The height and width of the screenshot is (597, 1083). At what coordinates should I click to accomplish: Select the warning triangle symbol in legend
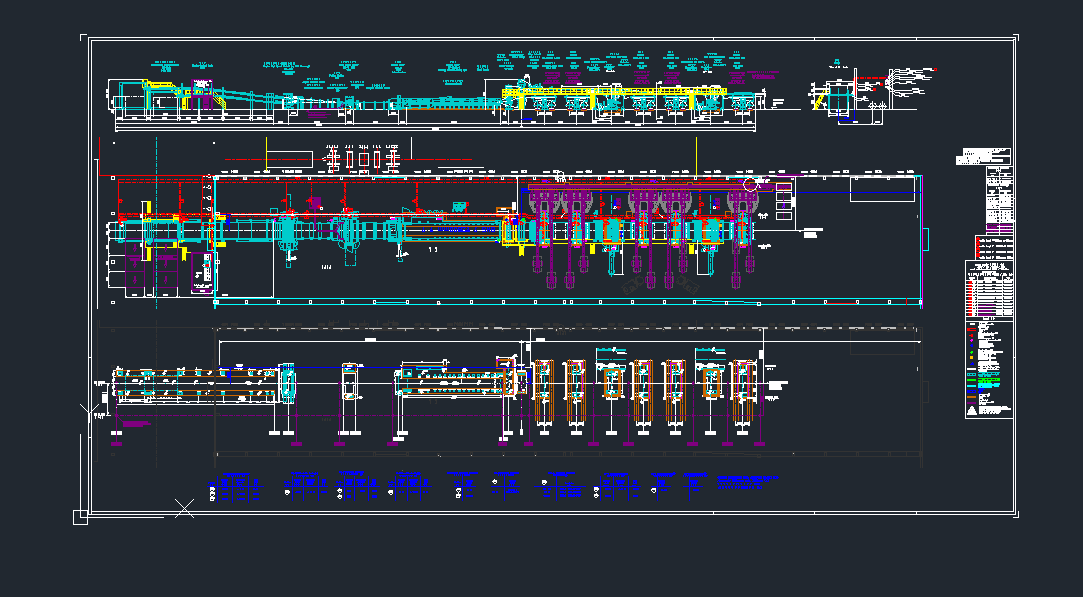point(971,411)
